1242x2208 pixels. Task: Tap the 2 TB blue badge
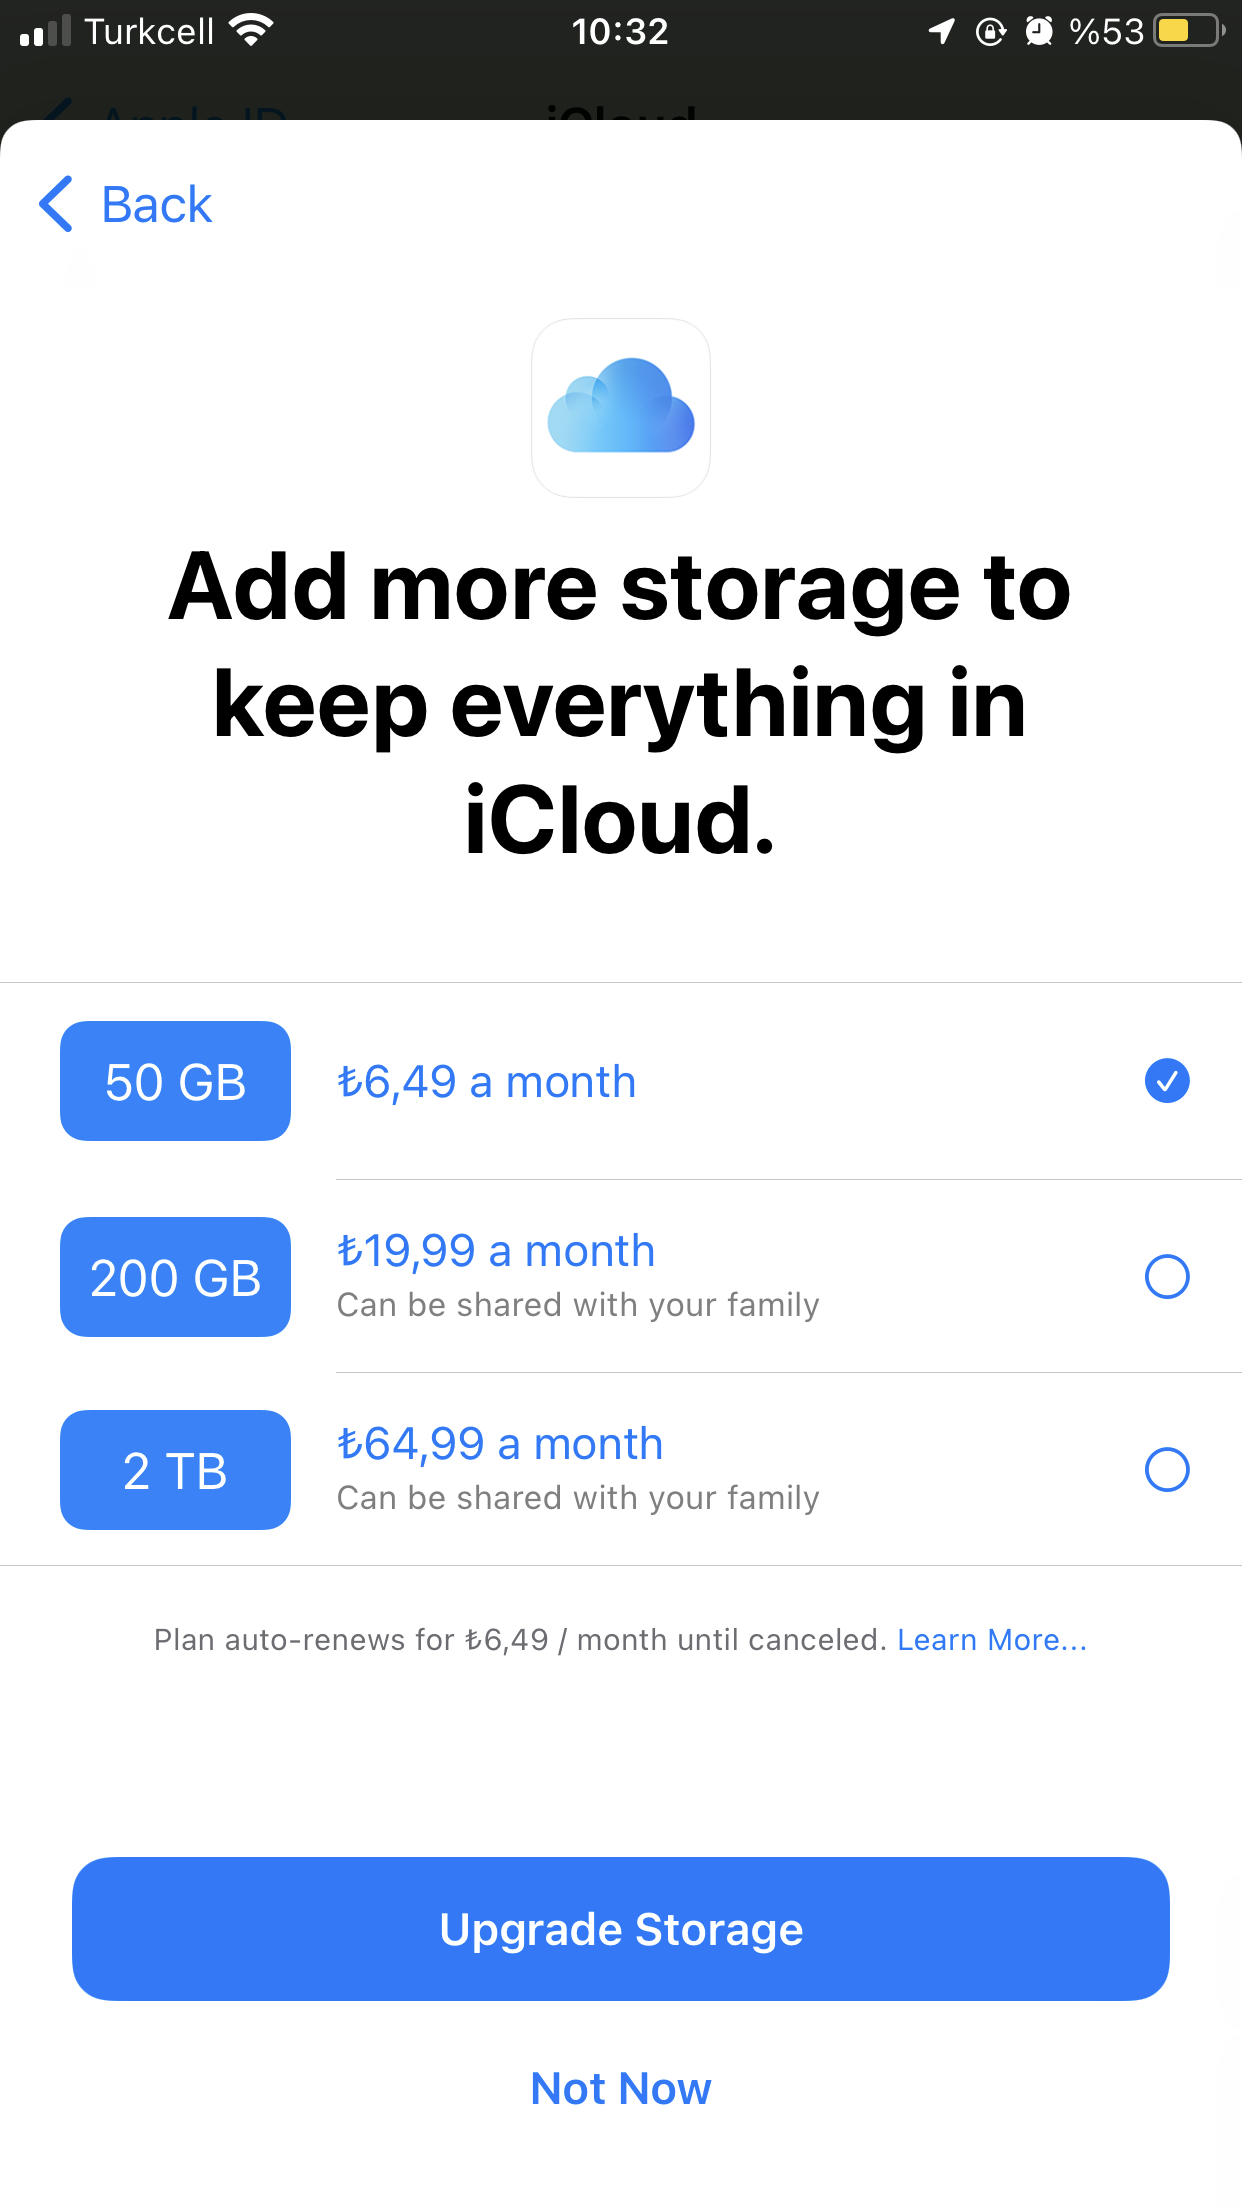[x=175, y=1470]
